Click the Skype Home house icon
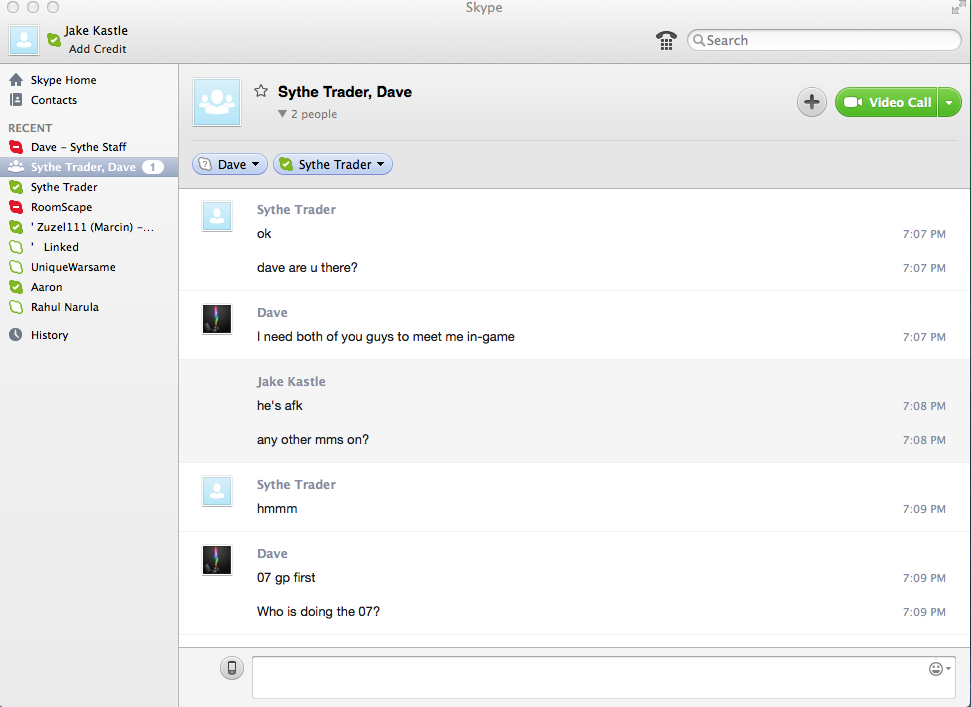971x707 pixels. click(16, 80)
